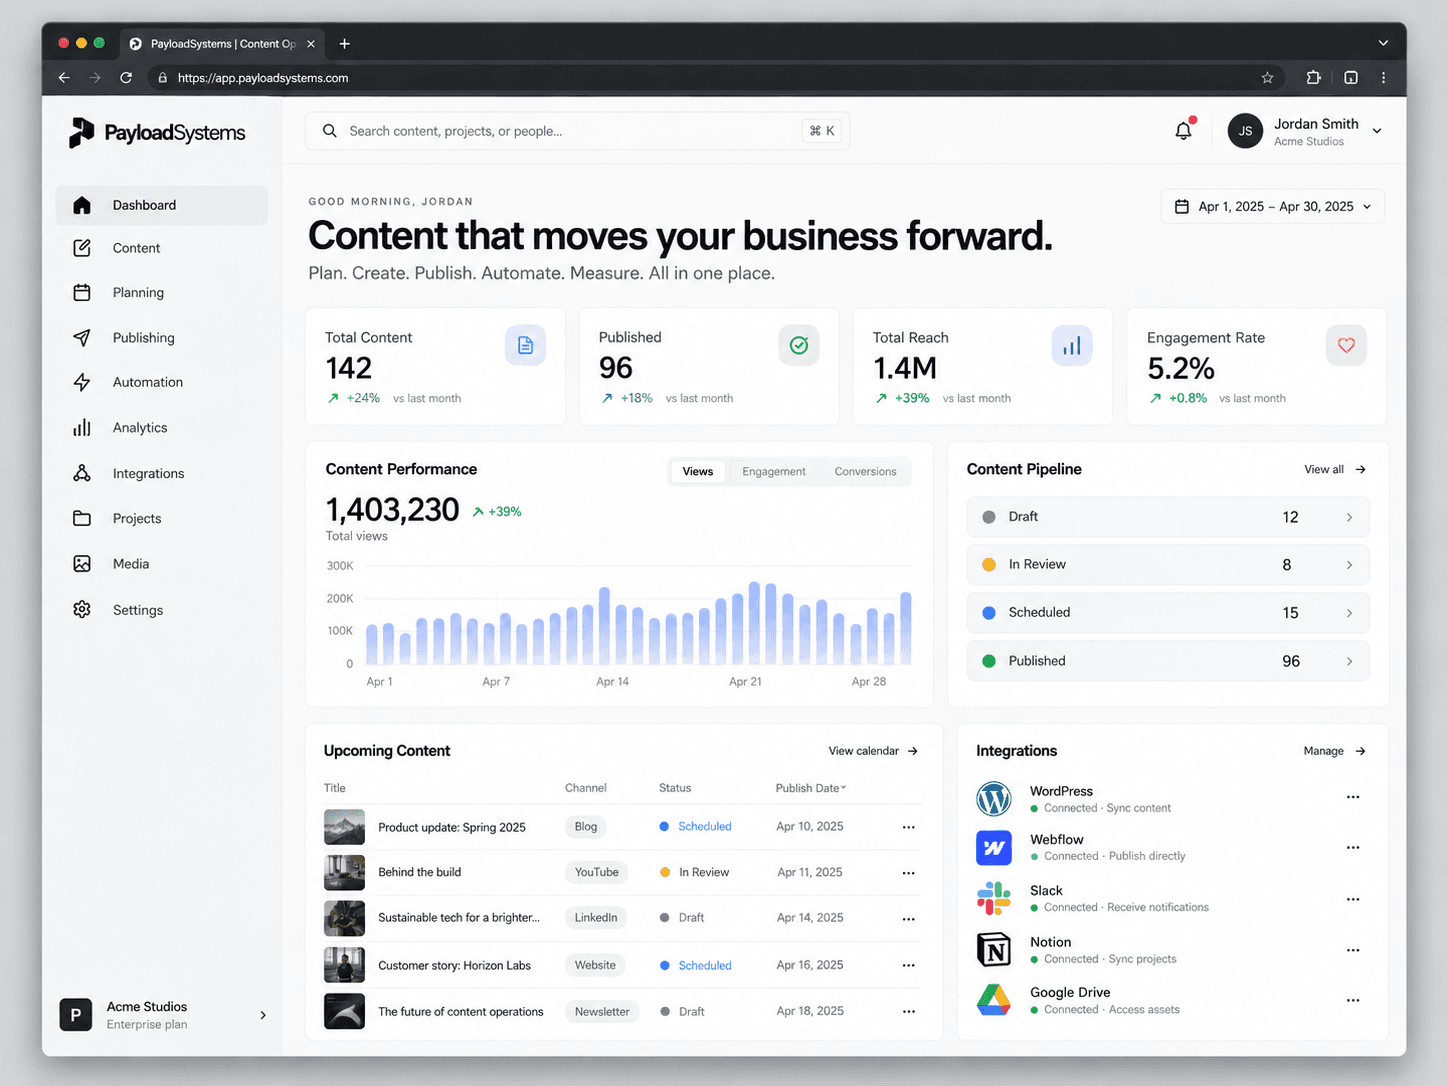Open the Media image icon
Image resolution: width=1448 pixels, height=1086 pixels.
[x=82, y=564]
